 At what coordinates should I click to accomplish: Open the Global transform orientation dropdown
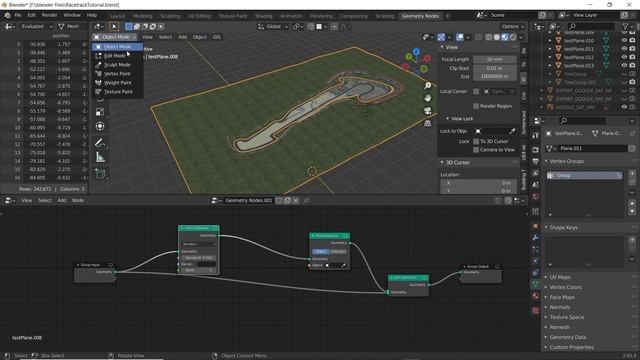click(273, 27)
